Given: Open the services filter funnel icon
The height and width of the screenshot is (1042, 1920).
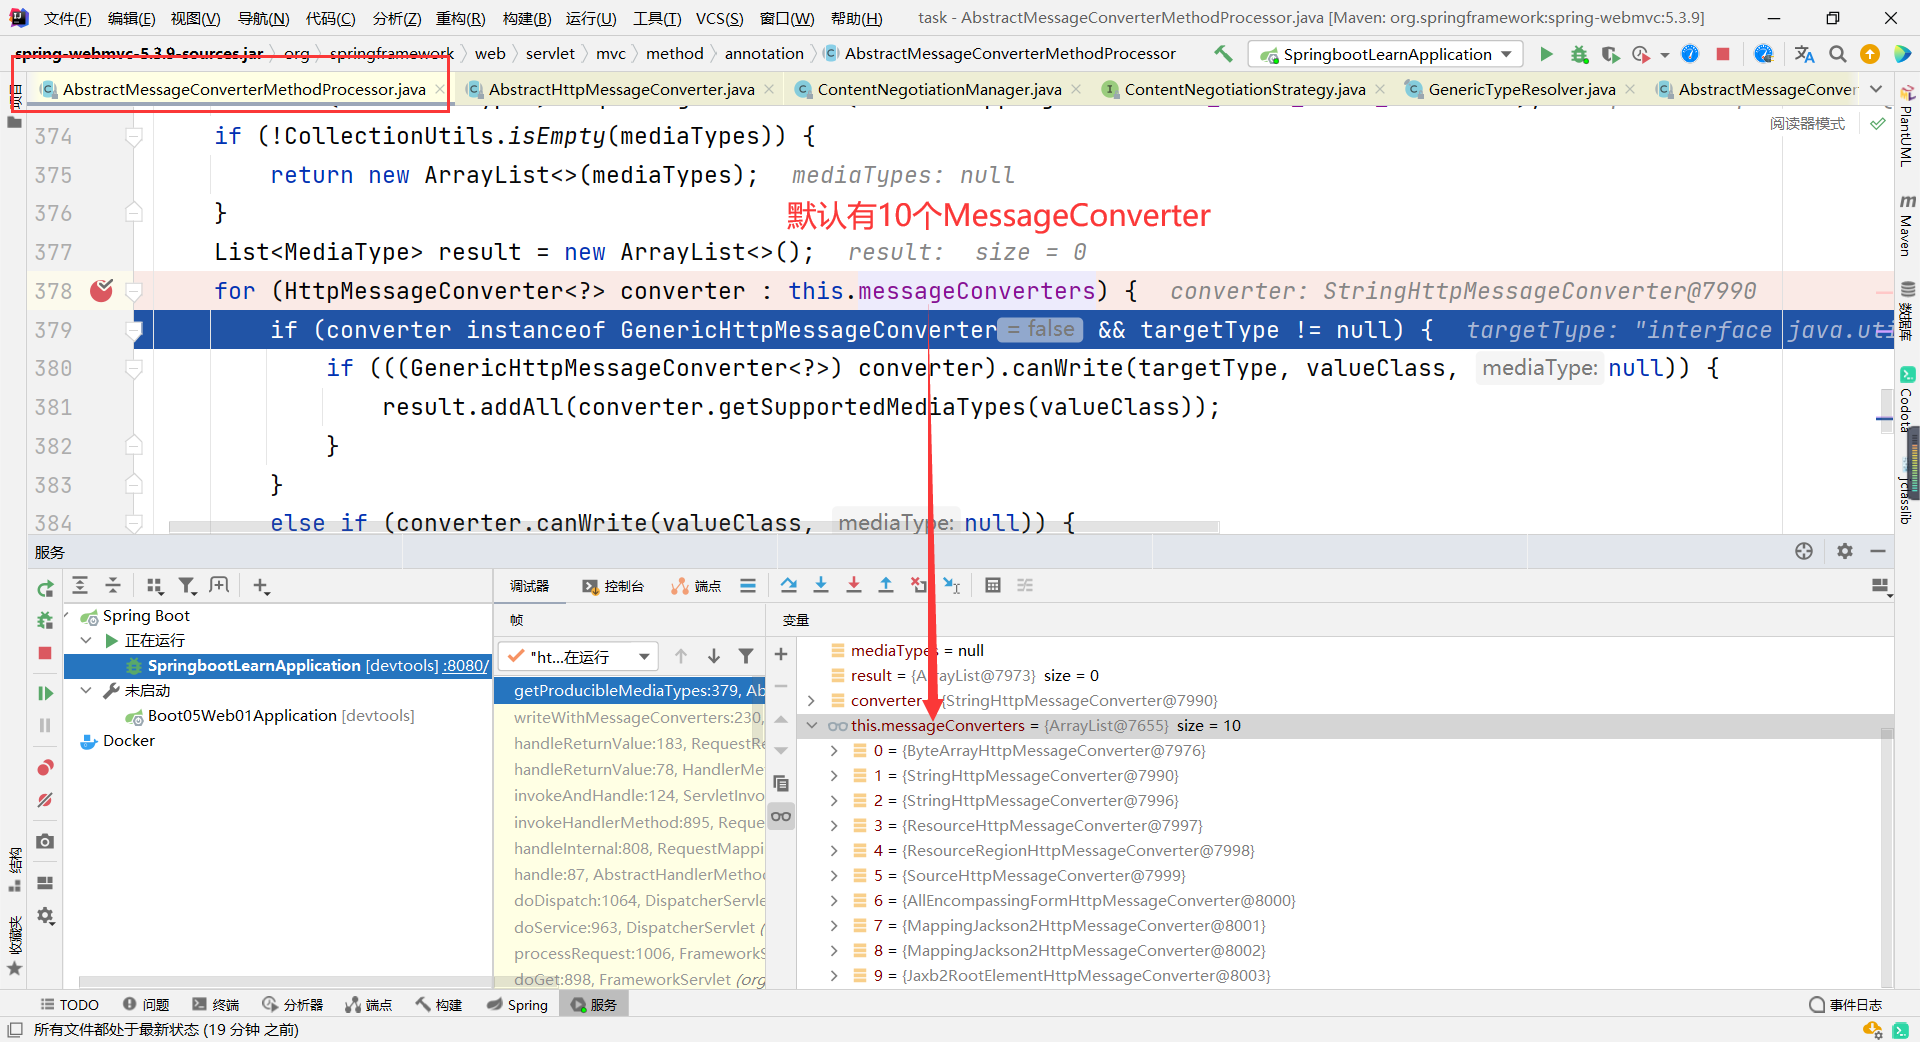Looking at the screenshot, I should point(187,586).
